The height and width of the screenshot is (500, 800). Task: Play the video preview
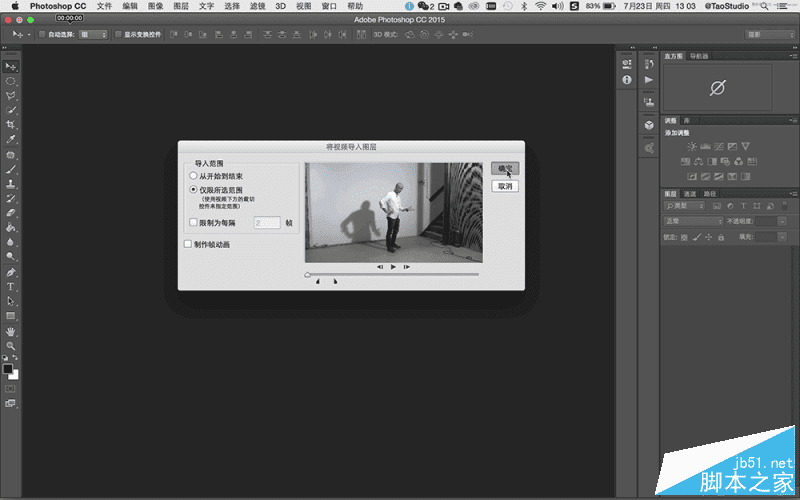394,267
